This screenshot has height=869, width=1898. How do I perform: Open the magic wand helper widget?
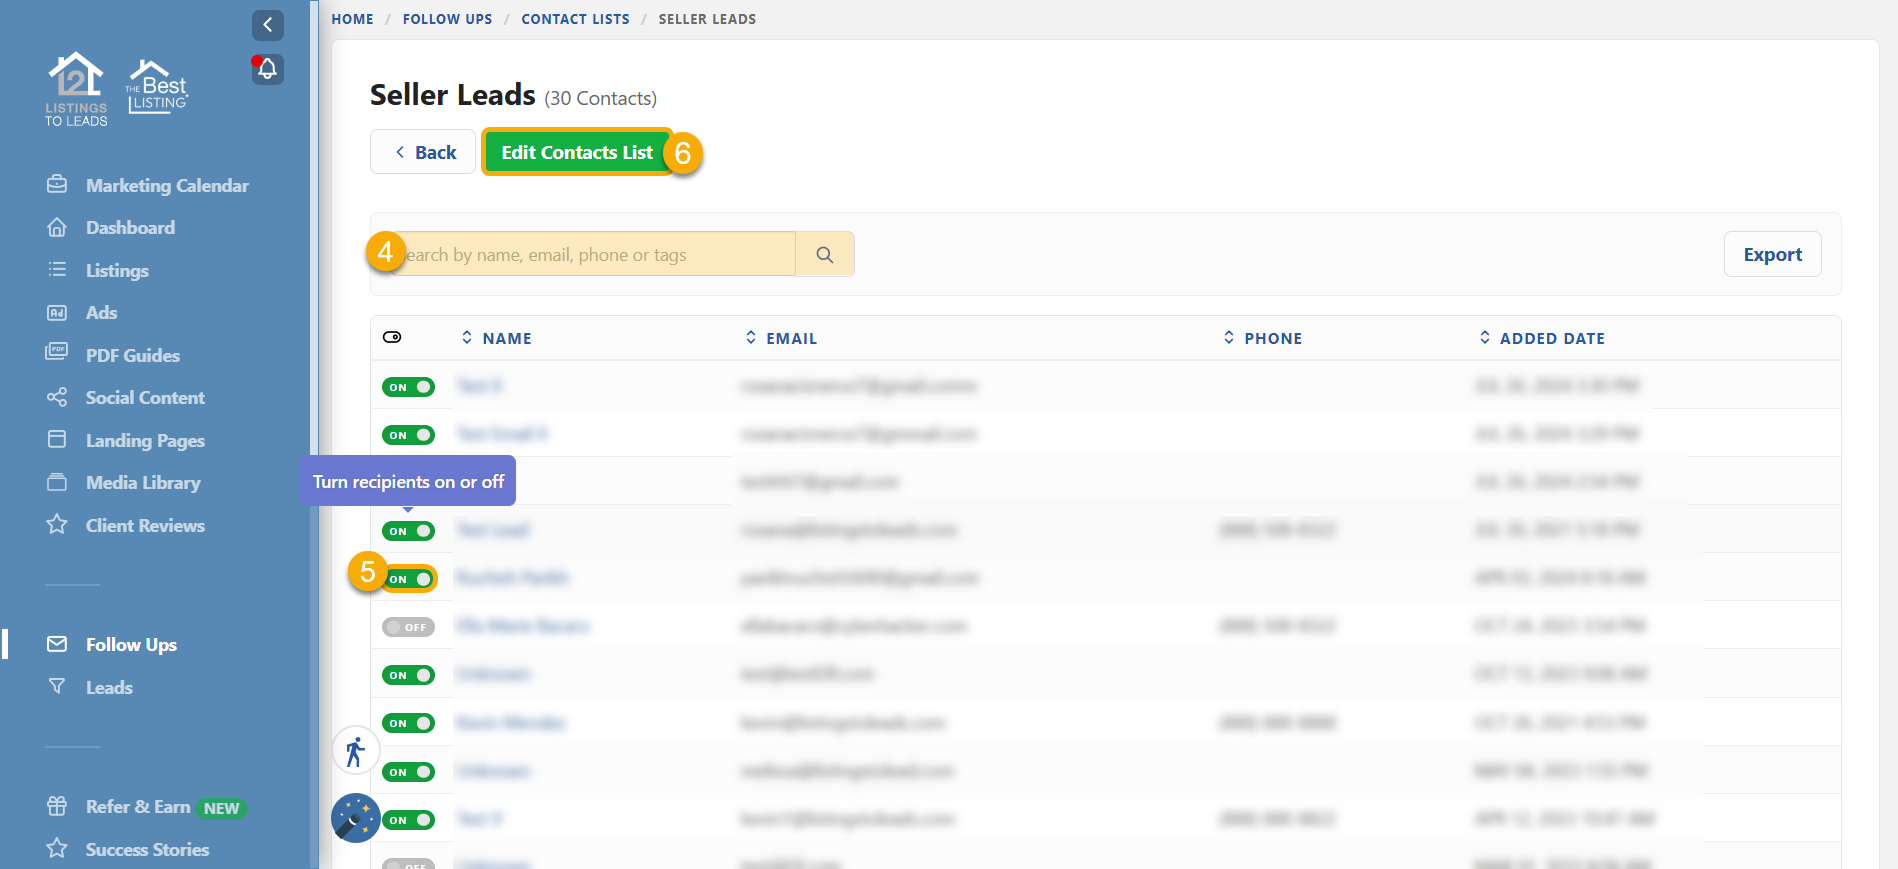point(355,818)
